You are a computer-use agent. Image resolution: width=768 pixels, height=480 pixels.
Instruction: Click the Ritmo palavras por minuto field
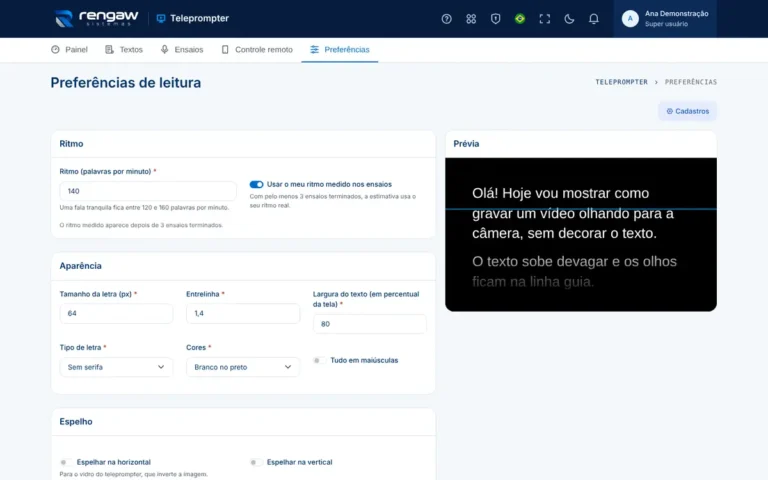[148, 191]
